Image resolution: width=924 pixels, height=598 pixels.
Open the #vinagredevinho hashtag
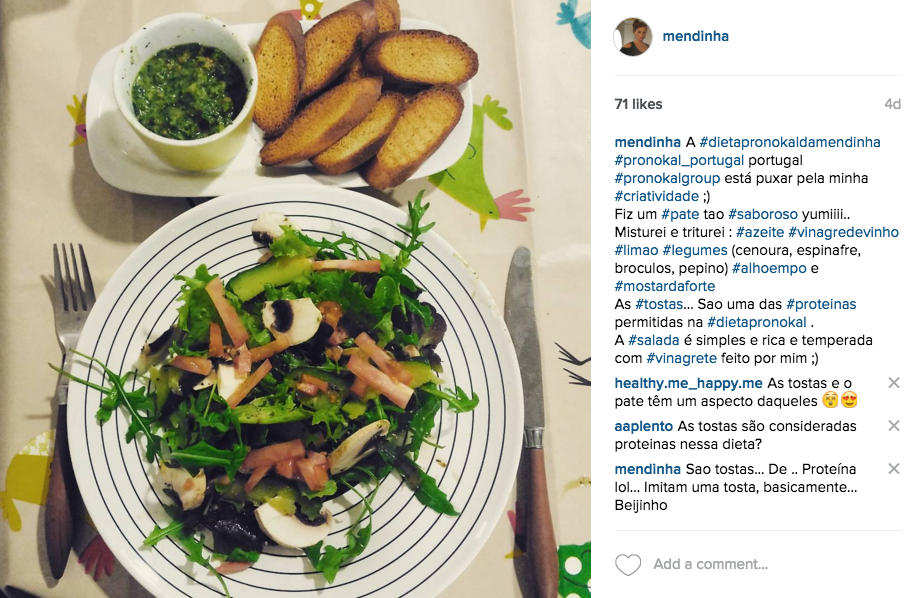pyautogui.click(x=843, y=232)
